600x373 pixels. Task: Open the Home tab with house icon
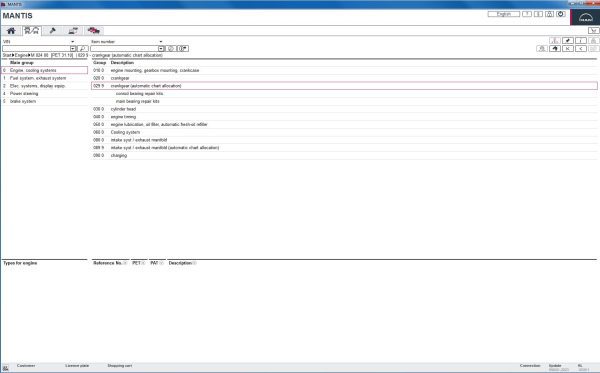click(11, 31)
